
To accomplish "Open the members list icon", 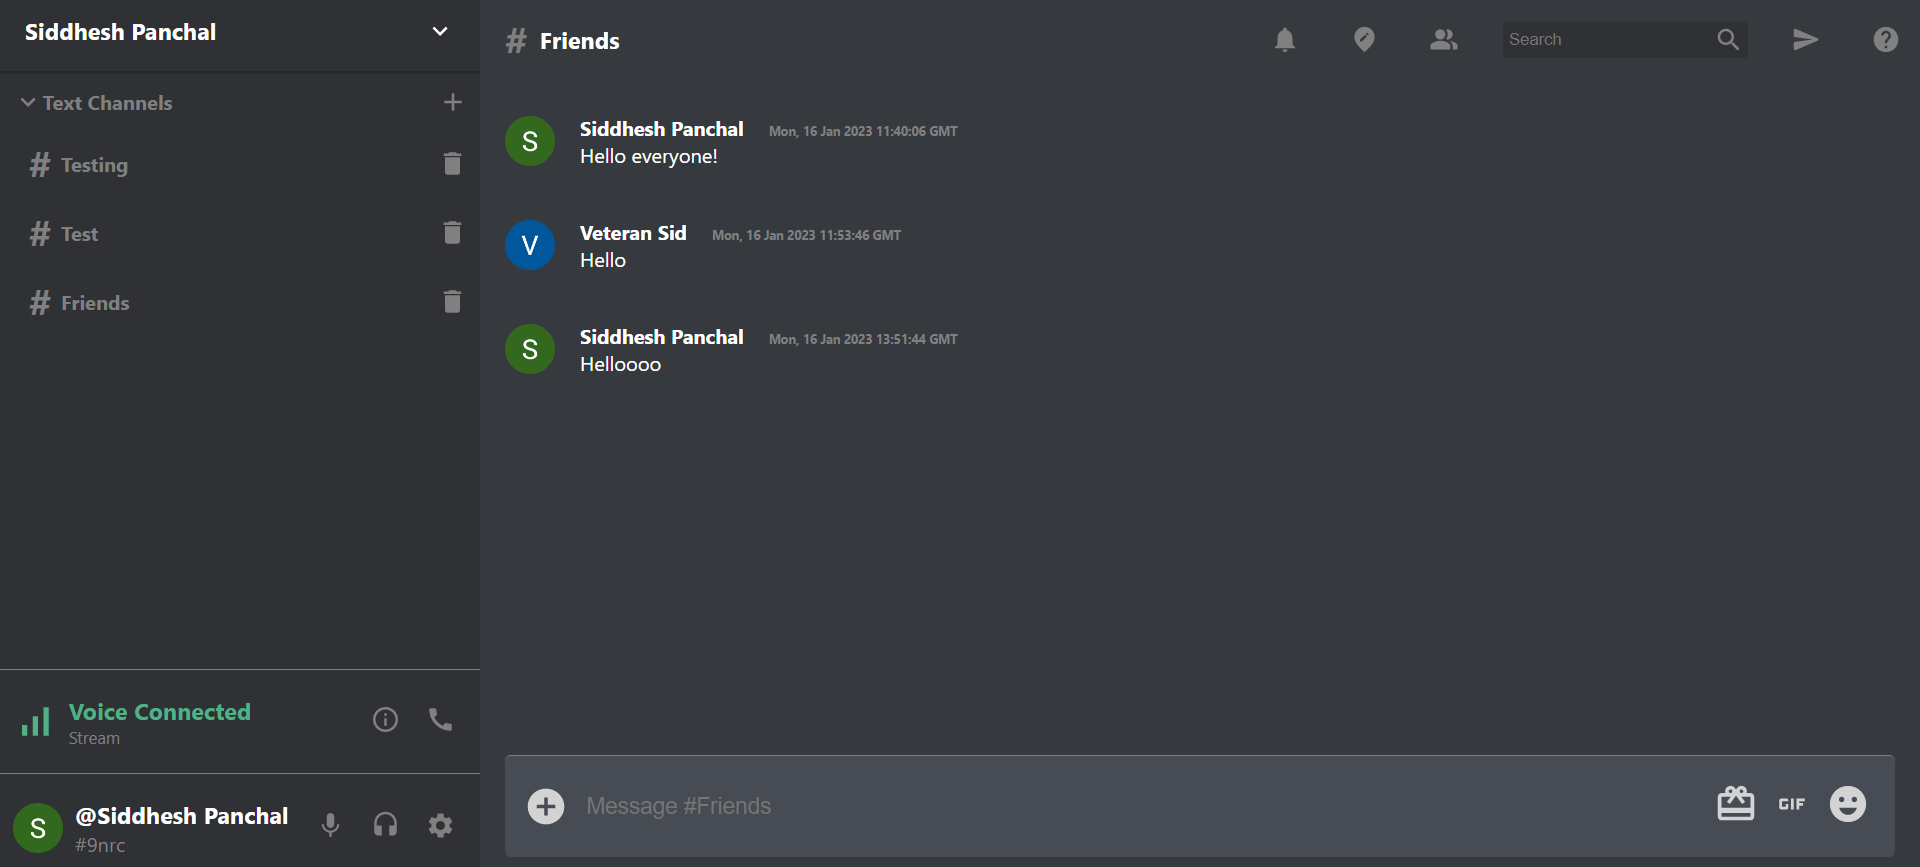I will pos(1444,39).
